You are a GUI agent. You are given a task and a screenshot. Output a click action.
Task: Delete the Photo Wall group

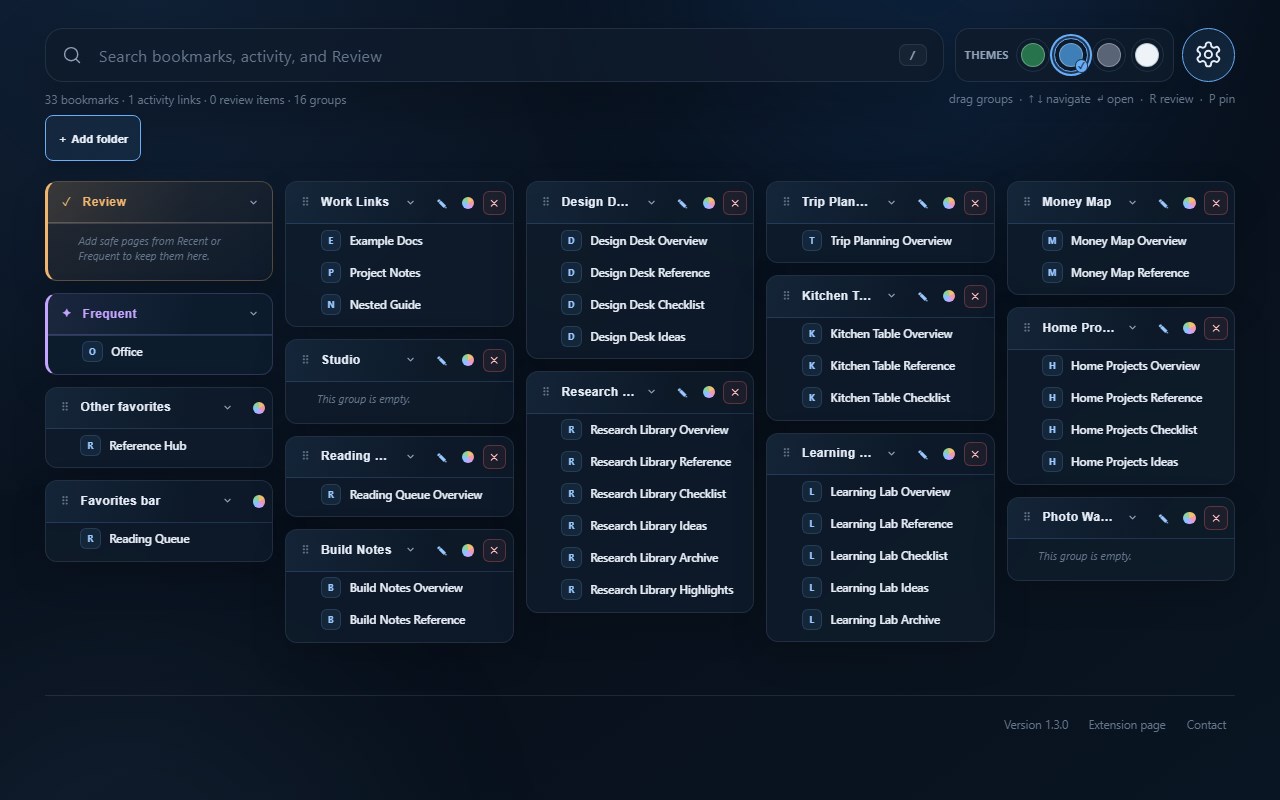1216,518
